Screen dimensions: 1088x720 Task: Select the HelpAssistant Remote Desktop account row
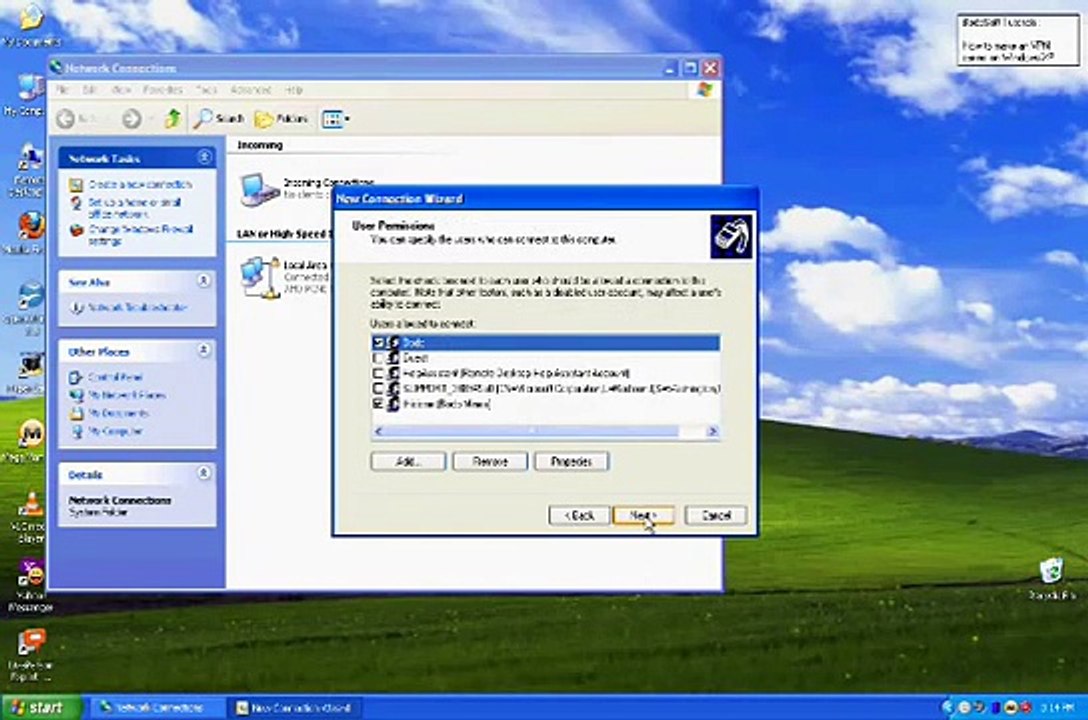click(516, 373)
